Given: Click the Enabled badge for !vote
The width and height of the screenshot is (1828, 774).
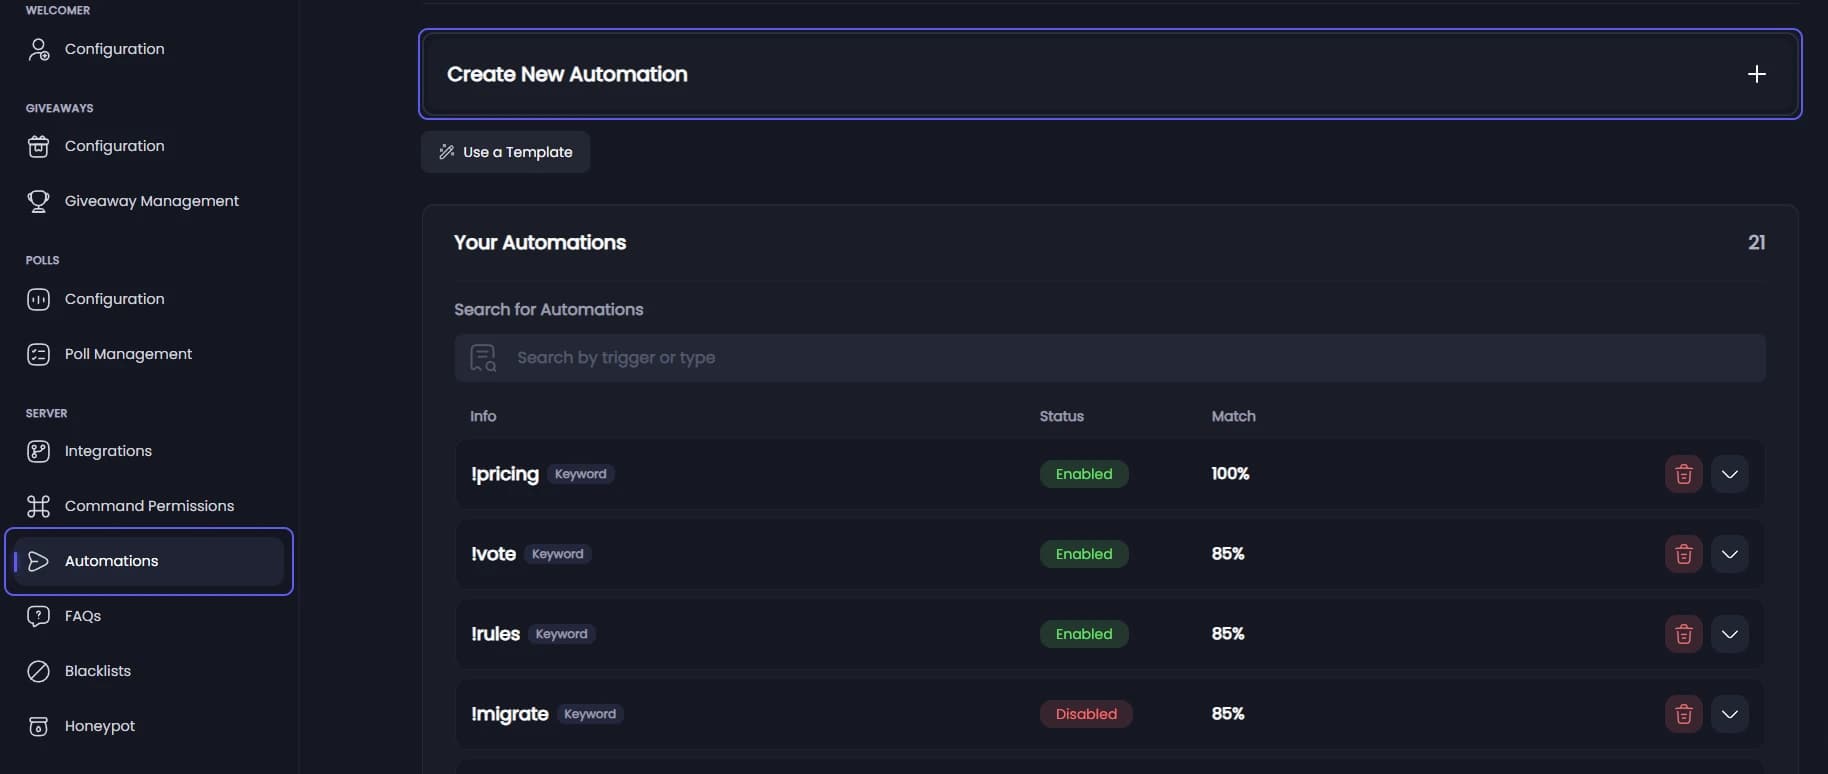Looking at the screenshot, I should pyautogui.click(x=1084, y=554).
